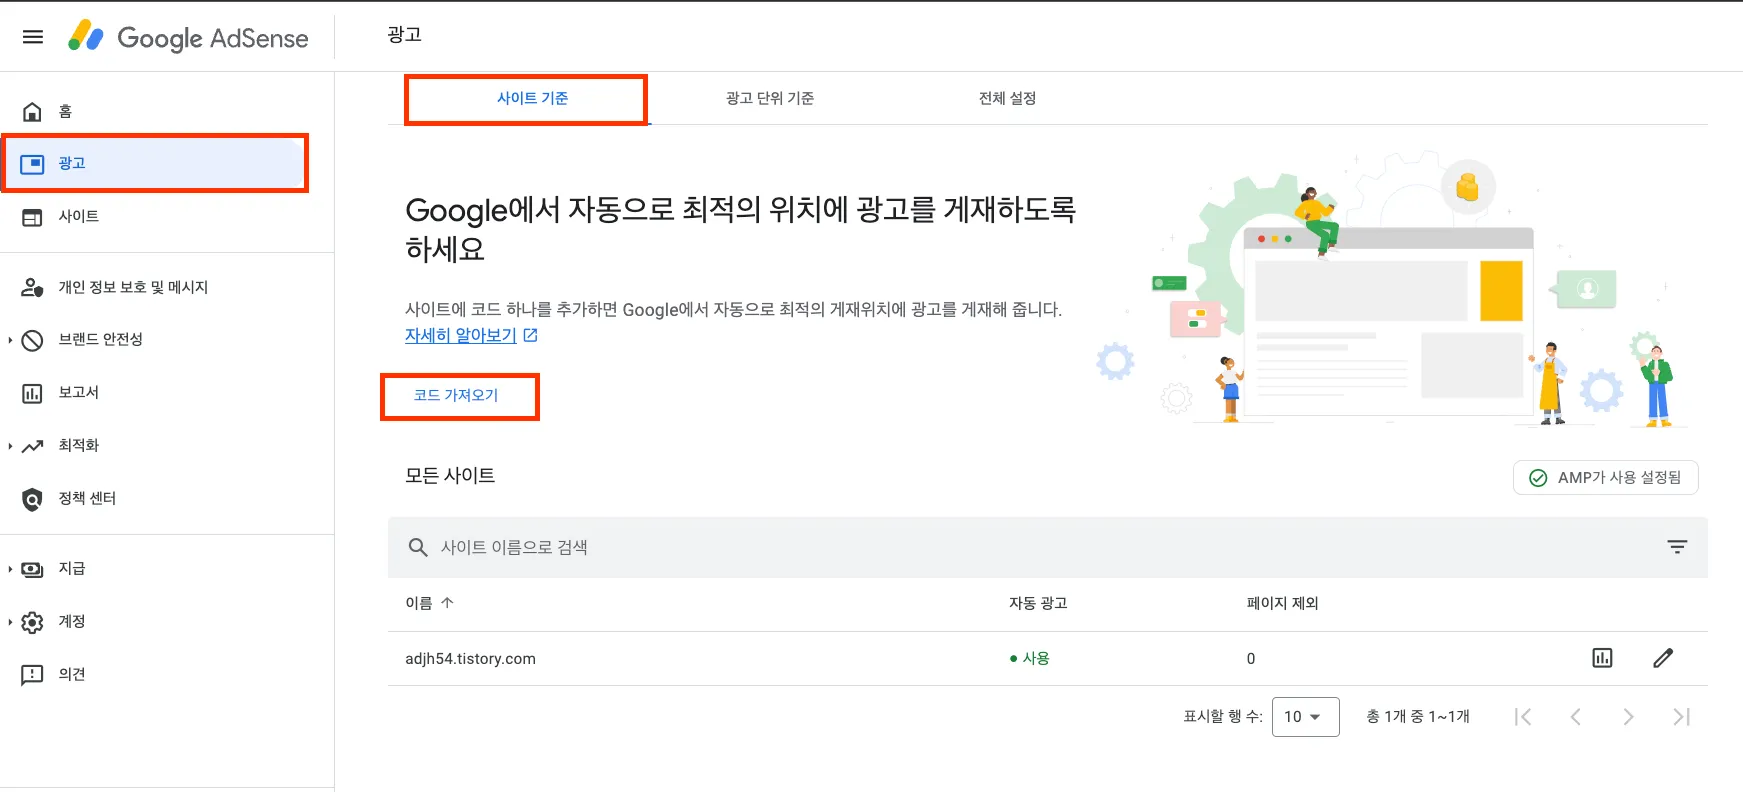1743x792 pixels.
Task: Click the 개인 정보 보호 및 메시지 person icon
Action: 33,288
